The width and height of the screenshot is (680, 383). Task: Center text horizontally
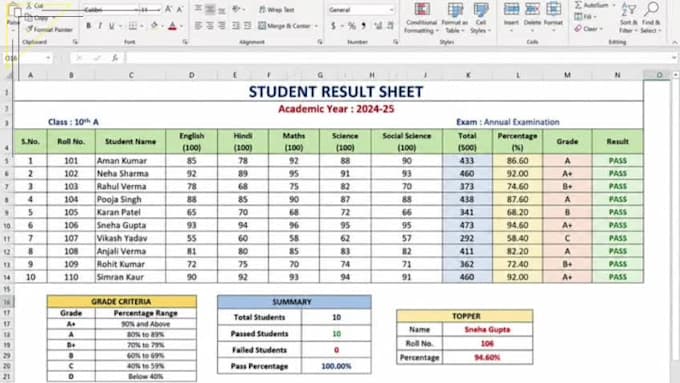coord(210,26)
